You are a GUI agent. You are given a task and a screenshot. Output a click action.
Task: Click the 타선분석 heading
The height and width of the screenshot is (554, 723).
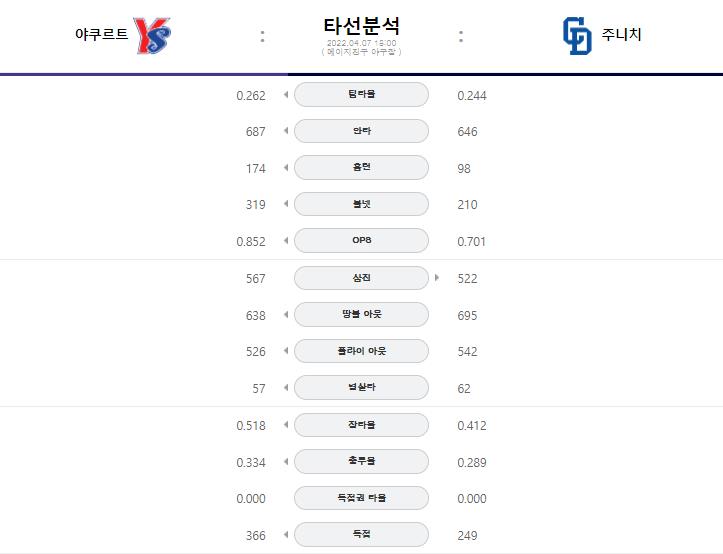pos(362,26)
